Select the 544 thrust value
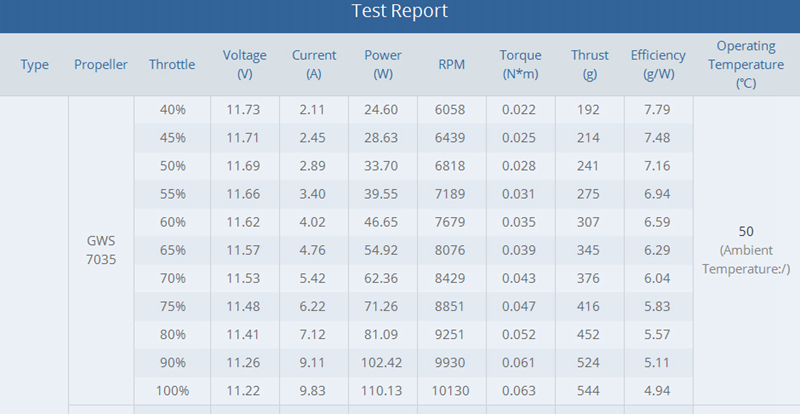 click(590, 389)
